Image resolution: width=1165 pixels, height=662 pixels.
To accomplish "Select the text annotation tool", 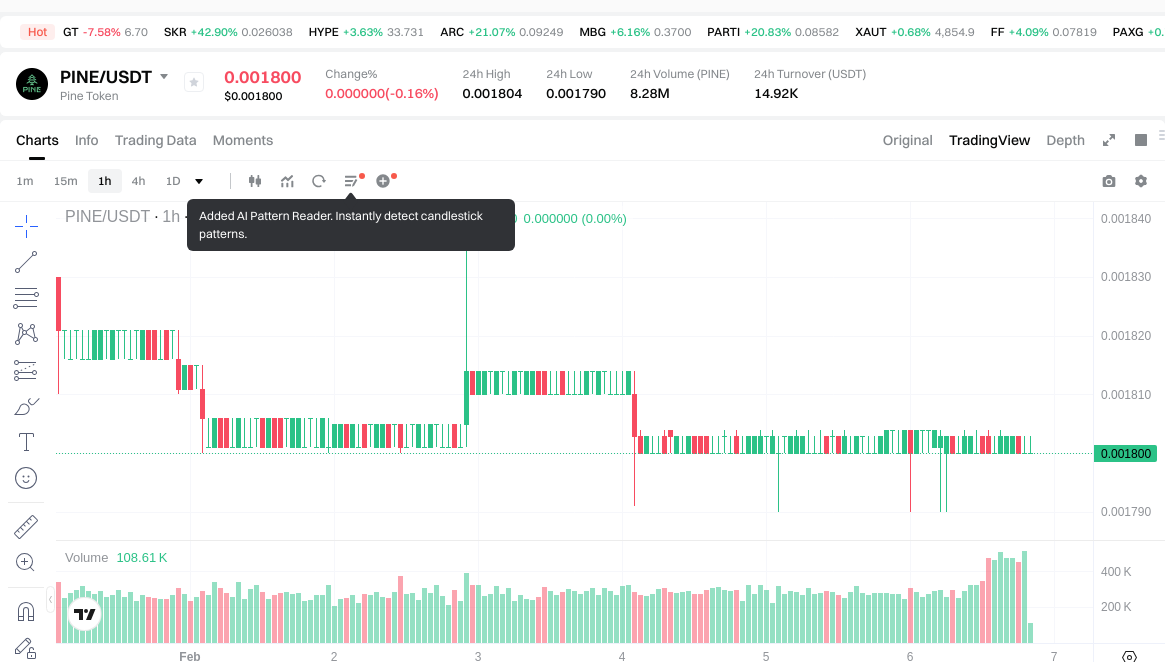I will (x=27, y=442).
